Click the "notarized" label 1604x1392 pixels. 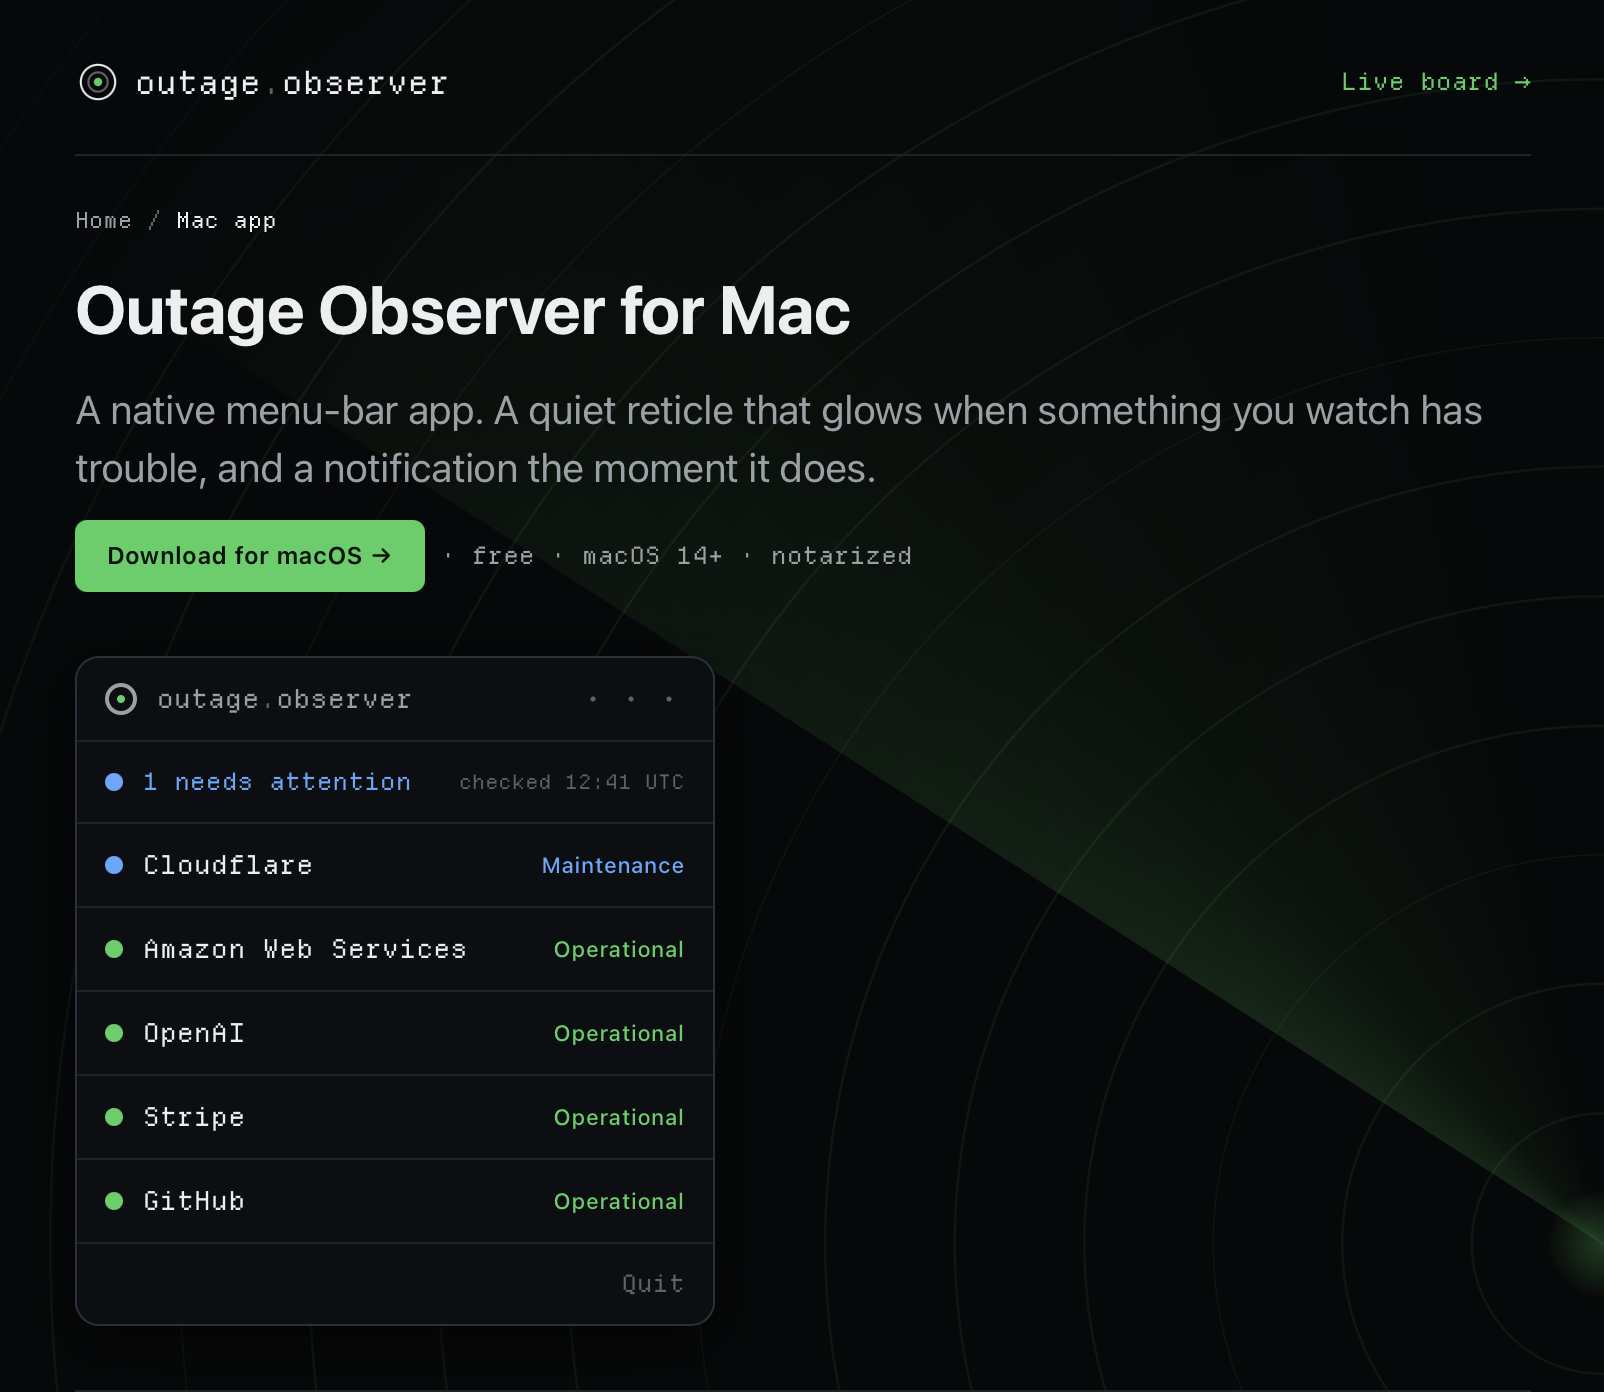pos(841,556)
